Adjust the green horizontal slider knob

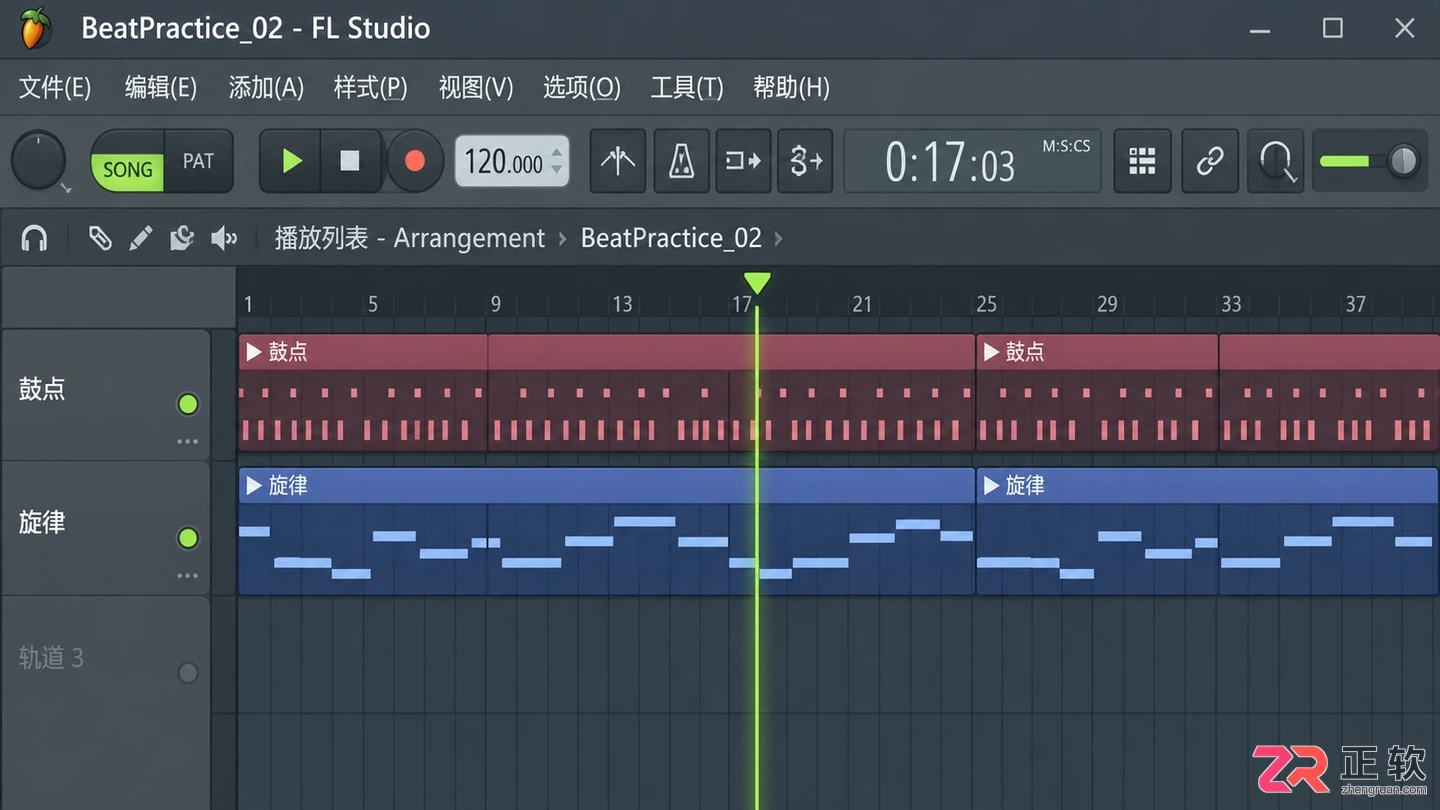coord(1403,161)
